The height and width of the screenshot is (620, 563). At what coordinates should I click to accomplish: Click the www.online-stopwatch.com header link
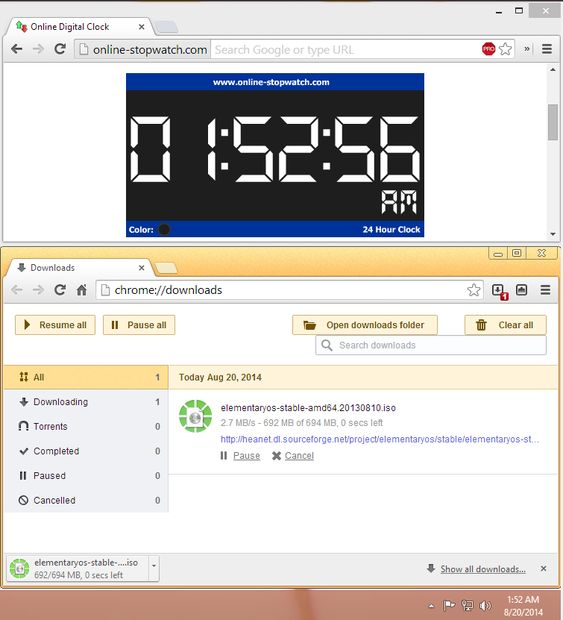271,82
